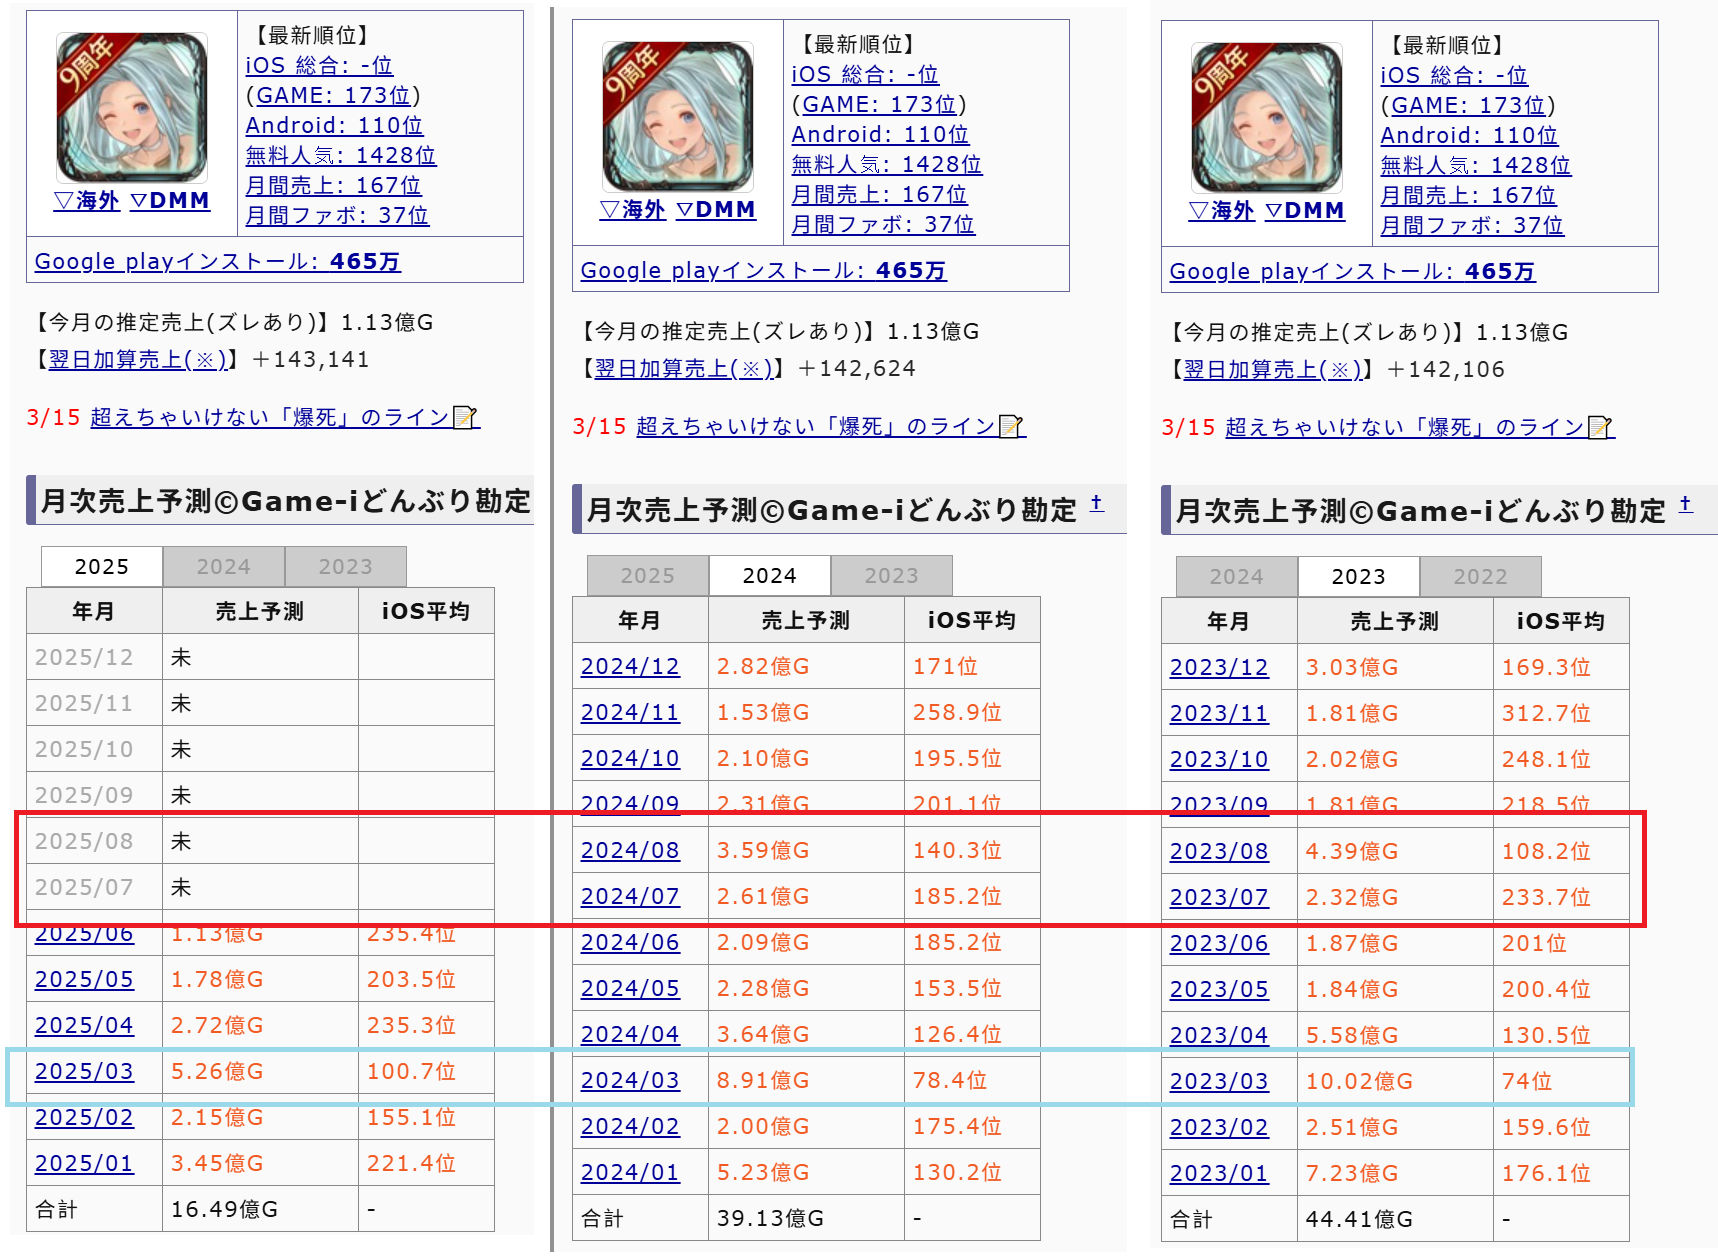
Task: Click the 100.7位 iOS average cell
Action: [x=426, y=1071]
